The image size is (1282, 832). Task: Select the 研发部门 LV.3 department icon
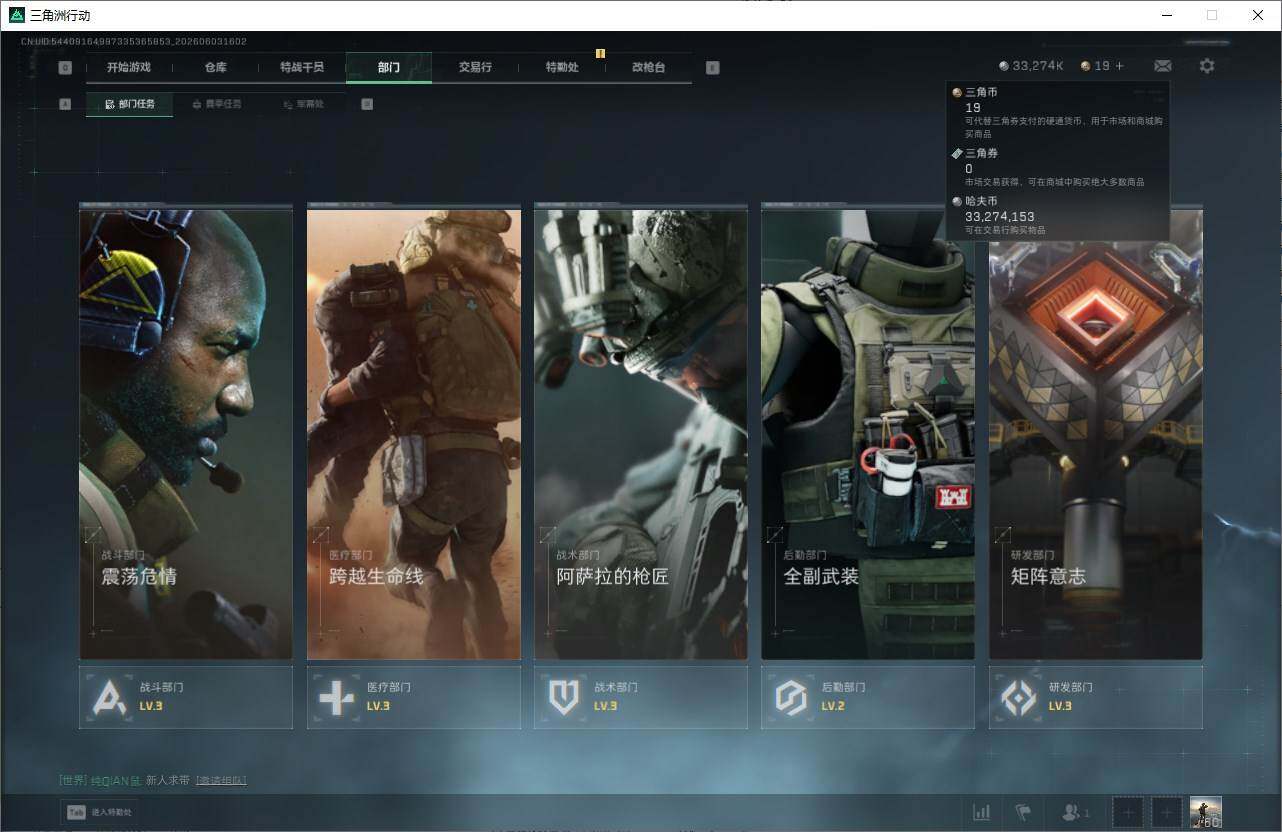(1019, 697)
